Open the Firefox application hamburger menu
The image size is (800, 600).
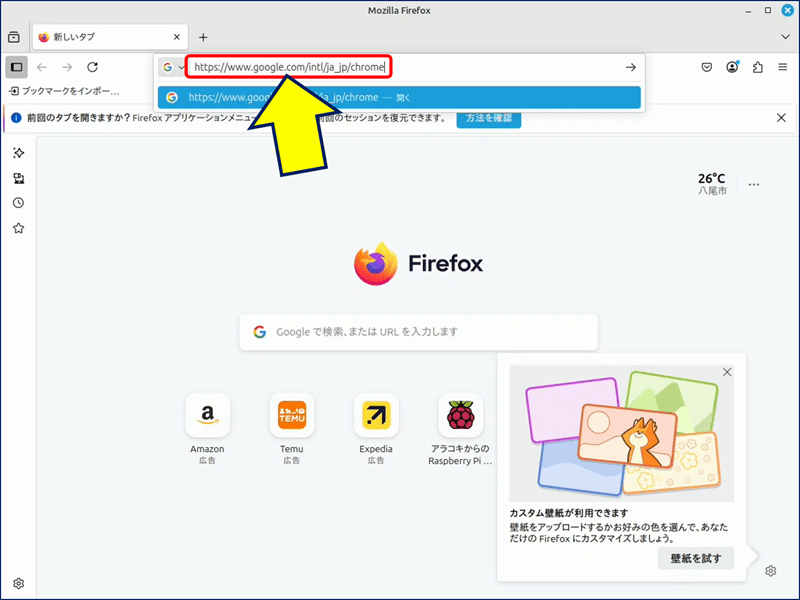click(x=783, y=67)
